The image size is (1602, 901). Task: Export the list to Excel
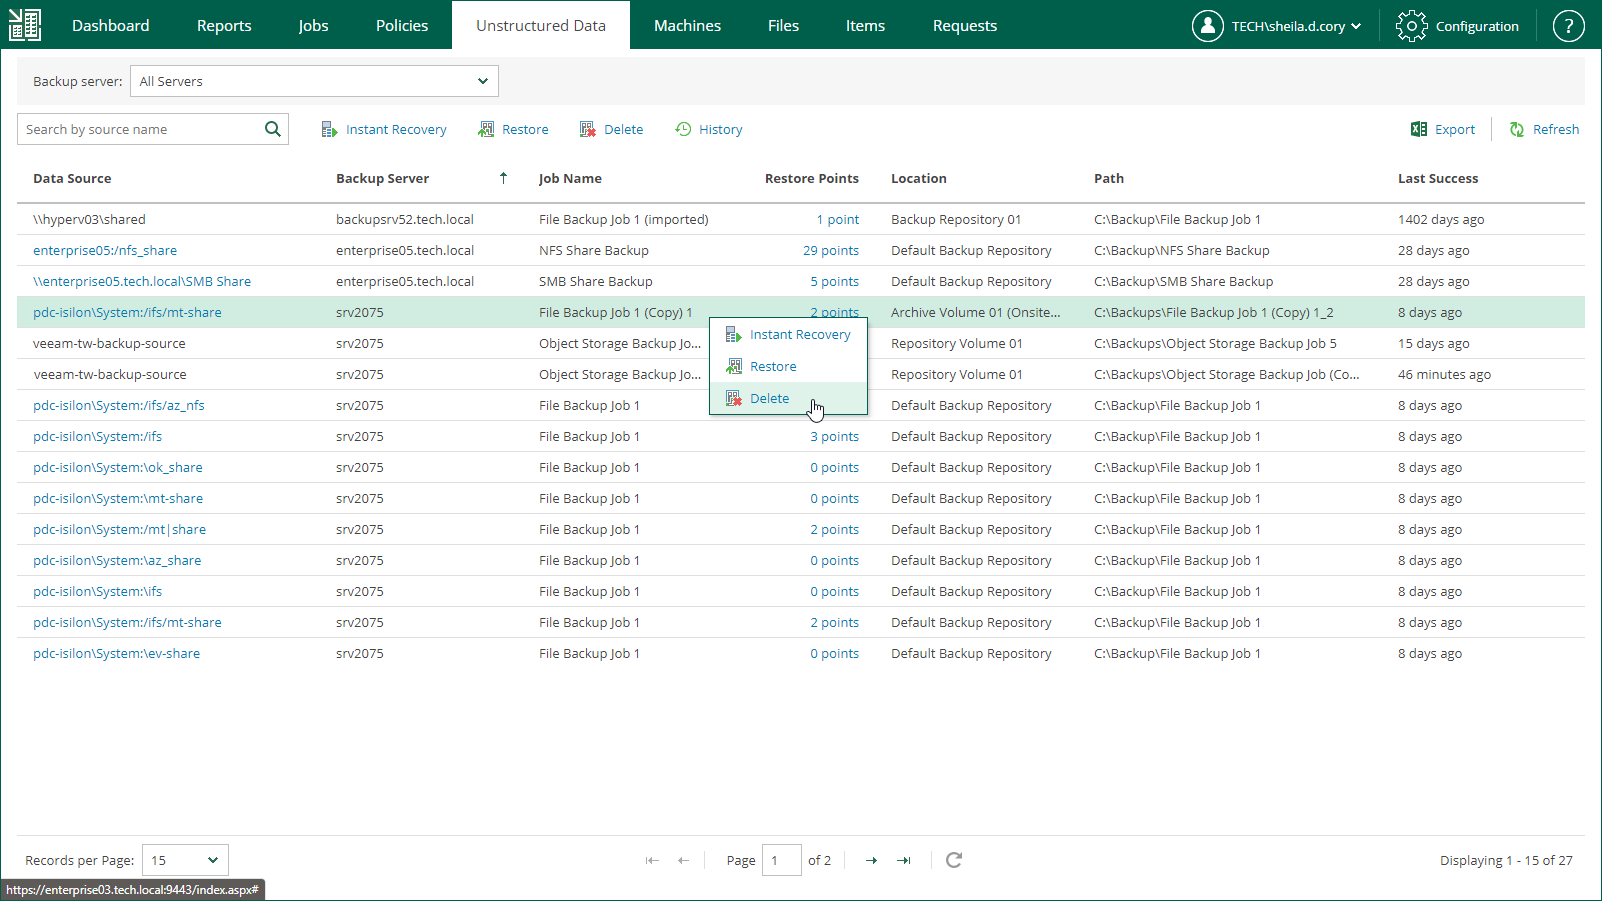[1442, 130]
